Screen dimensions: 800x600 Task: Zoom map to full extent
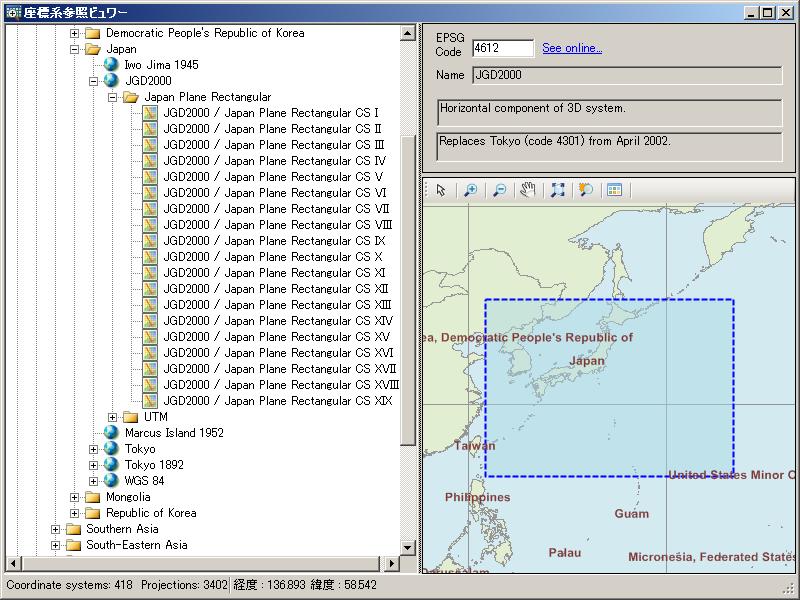pos(557,190)
